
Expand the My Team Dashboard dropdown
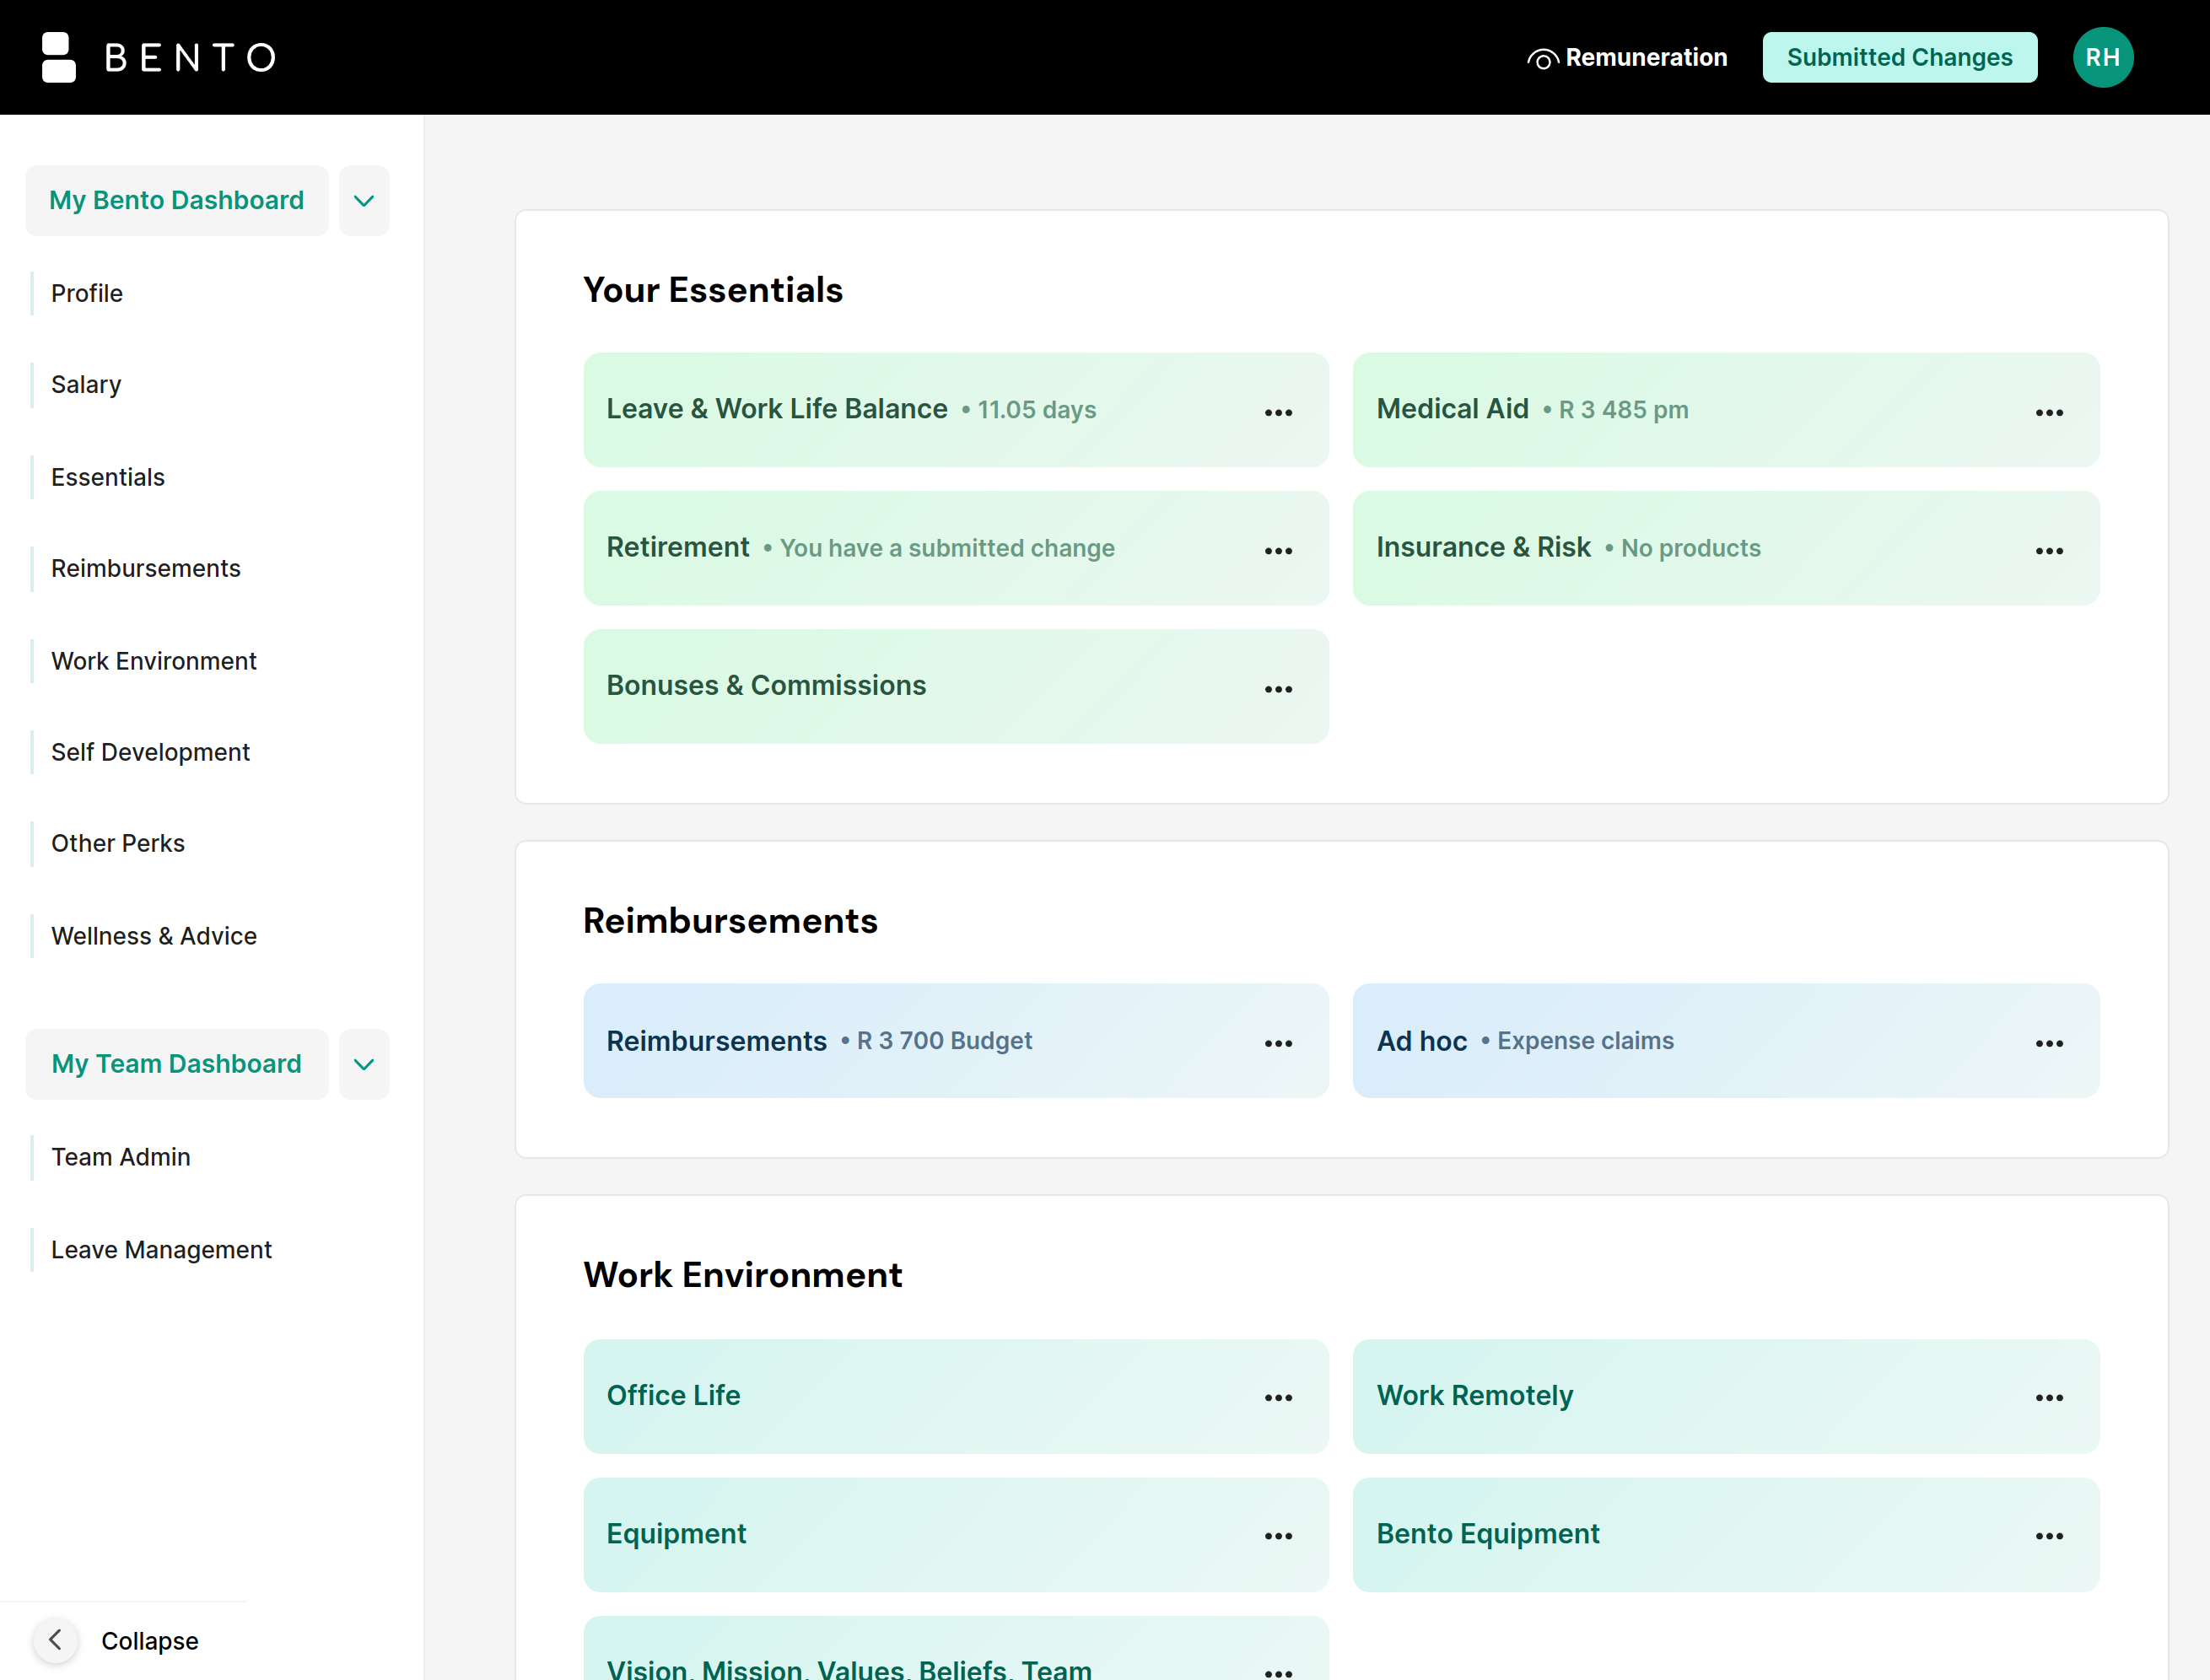point(364,1063)
